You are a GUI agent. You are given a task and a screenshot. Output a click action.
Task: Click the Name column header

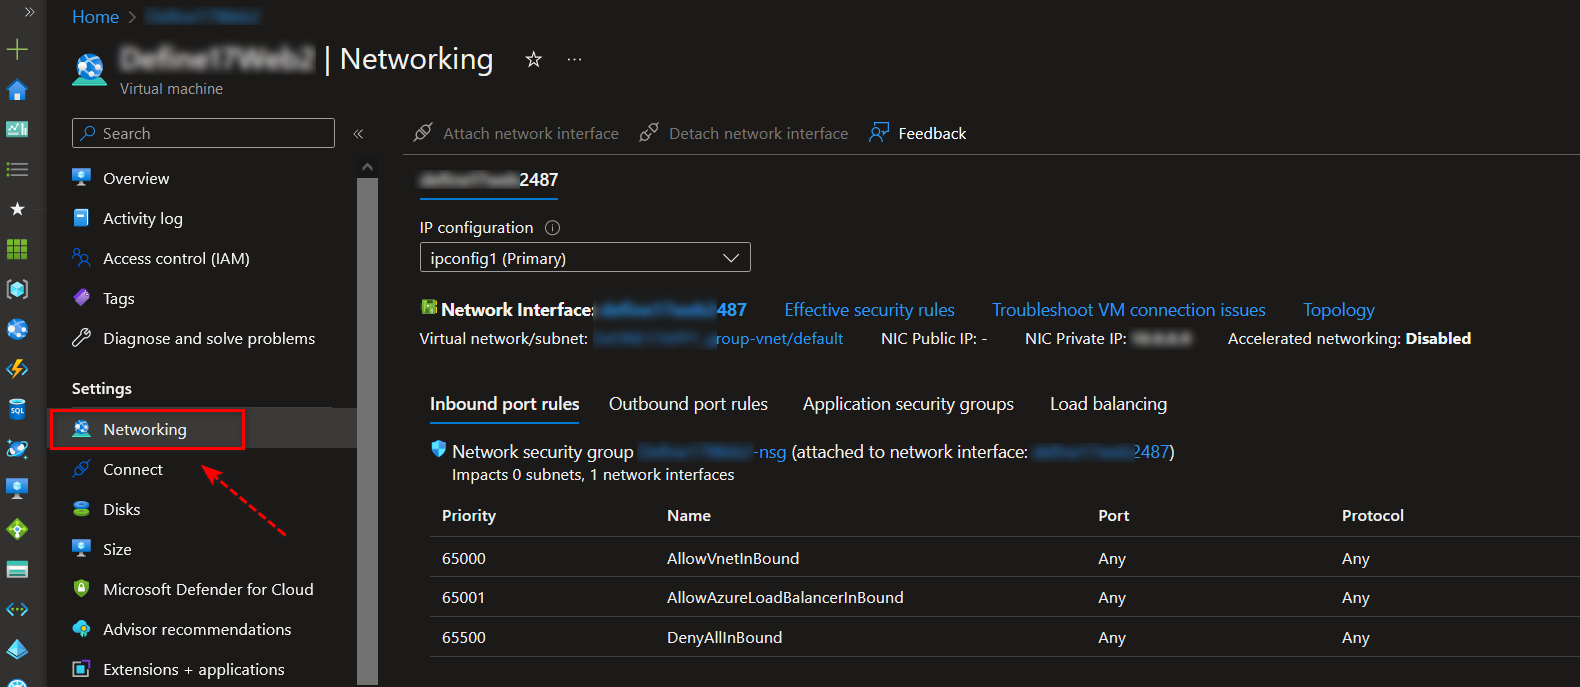(x=689, y=516)
